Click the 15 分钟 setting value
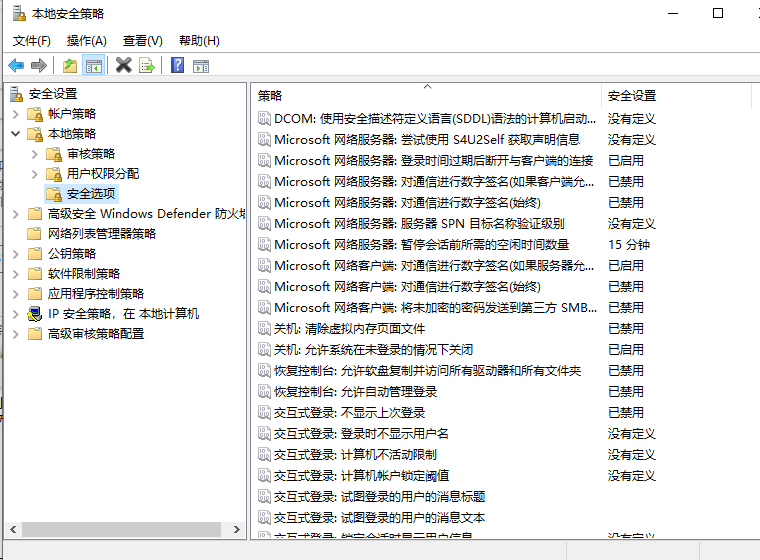The height and width of the screenshot is (560, 760). coord(629,245)
